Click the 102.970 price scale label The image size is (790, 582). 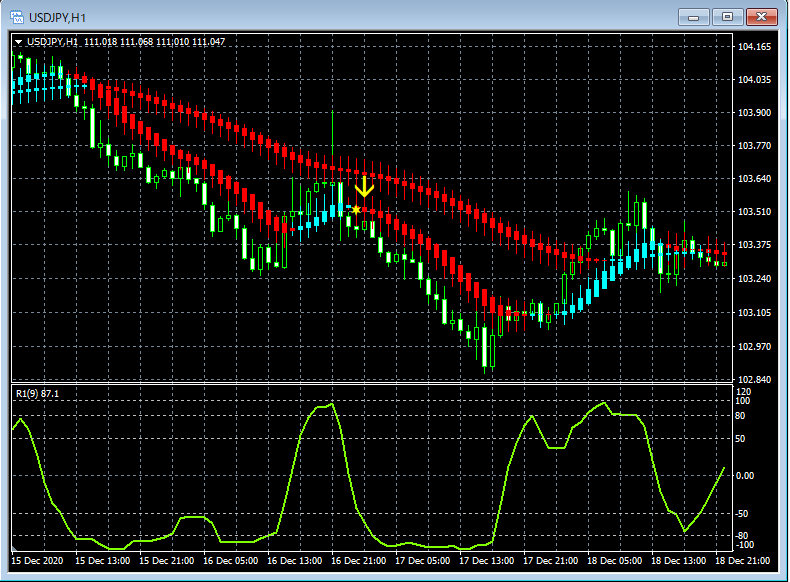(754, 346)
